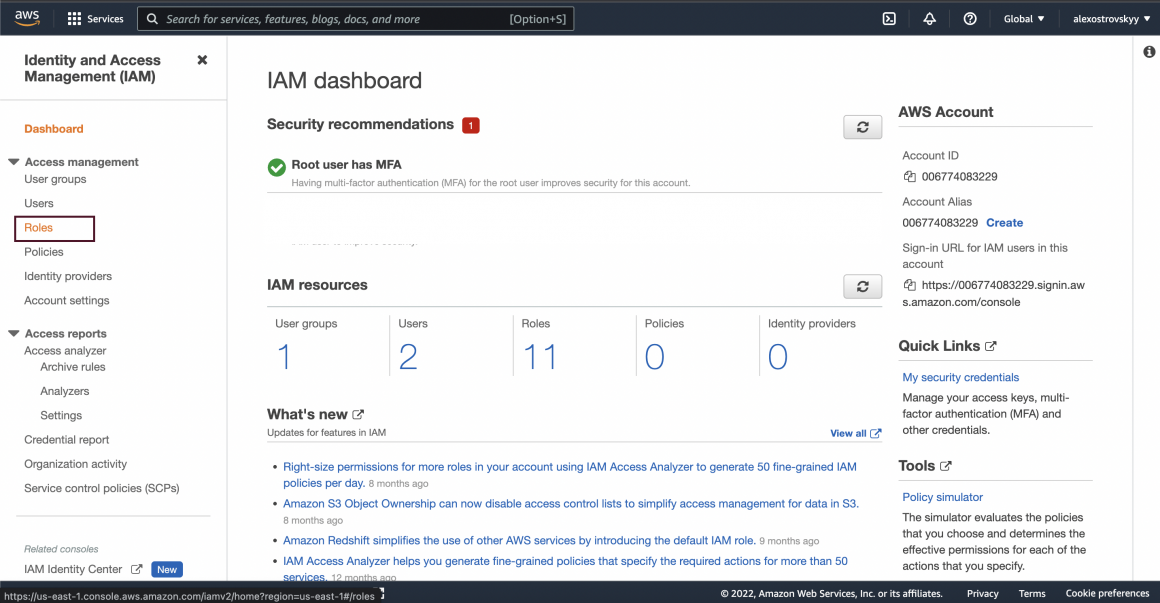
Task: Open the info panel icon
Action: coord(1149,52)
